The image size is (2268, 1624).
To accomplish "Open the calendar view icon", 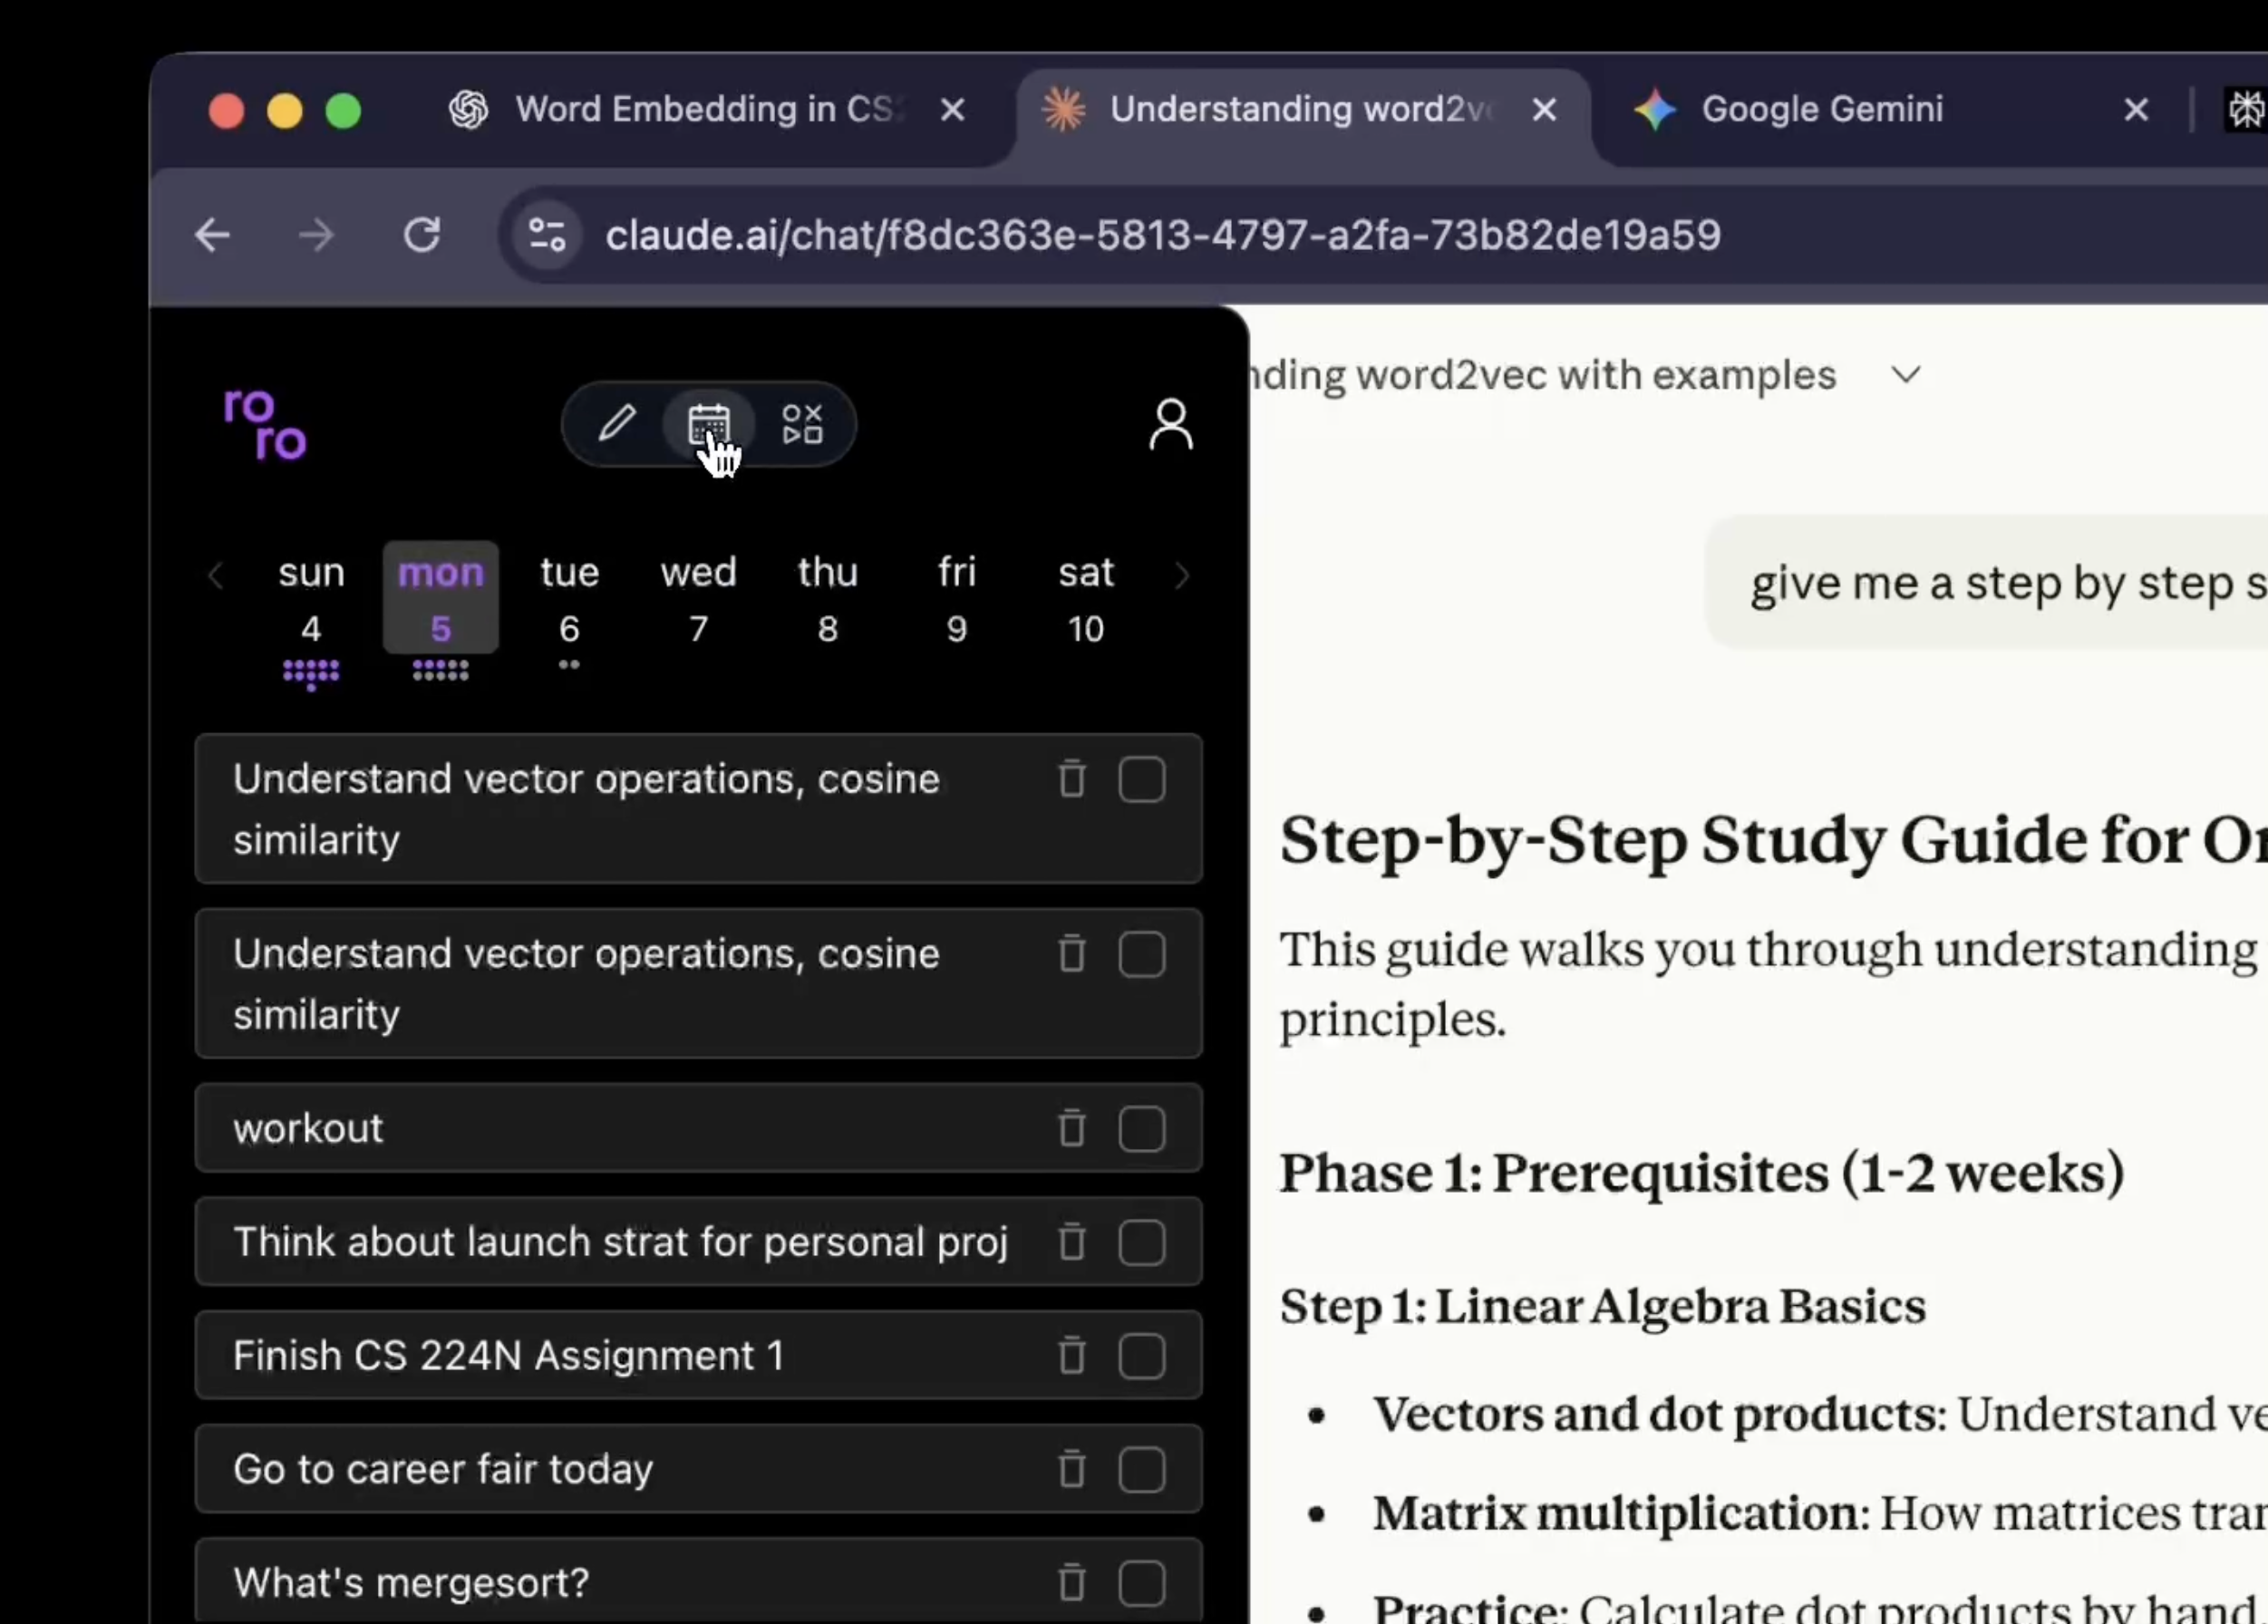I will 710,424.
